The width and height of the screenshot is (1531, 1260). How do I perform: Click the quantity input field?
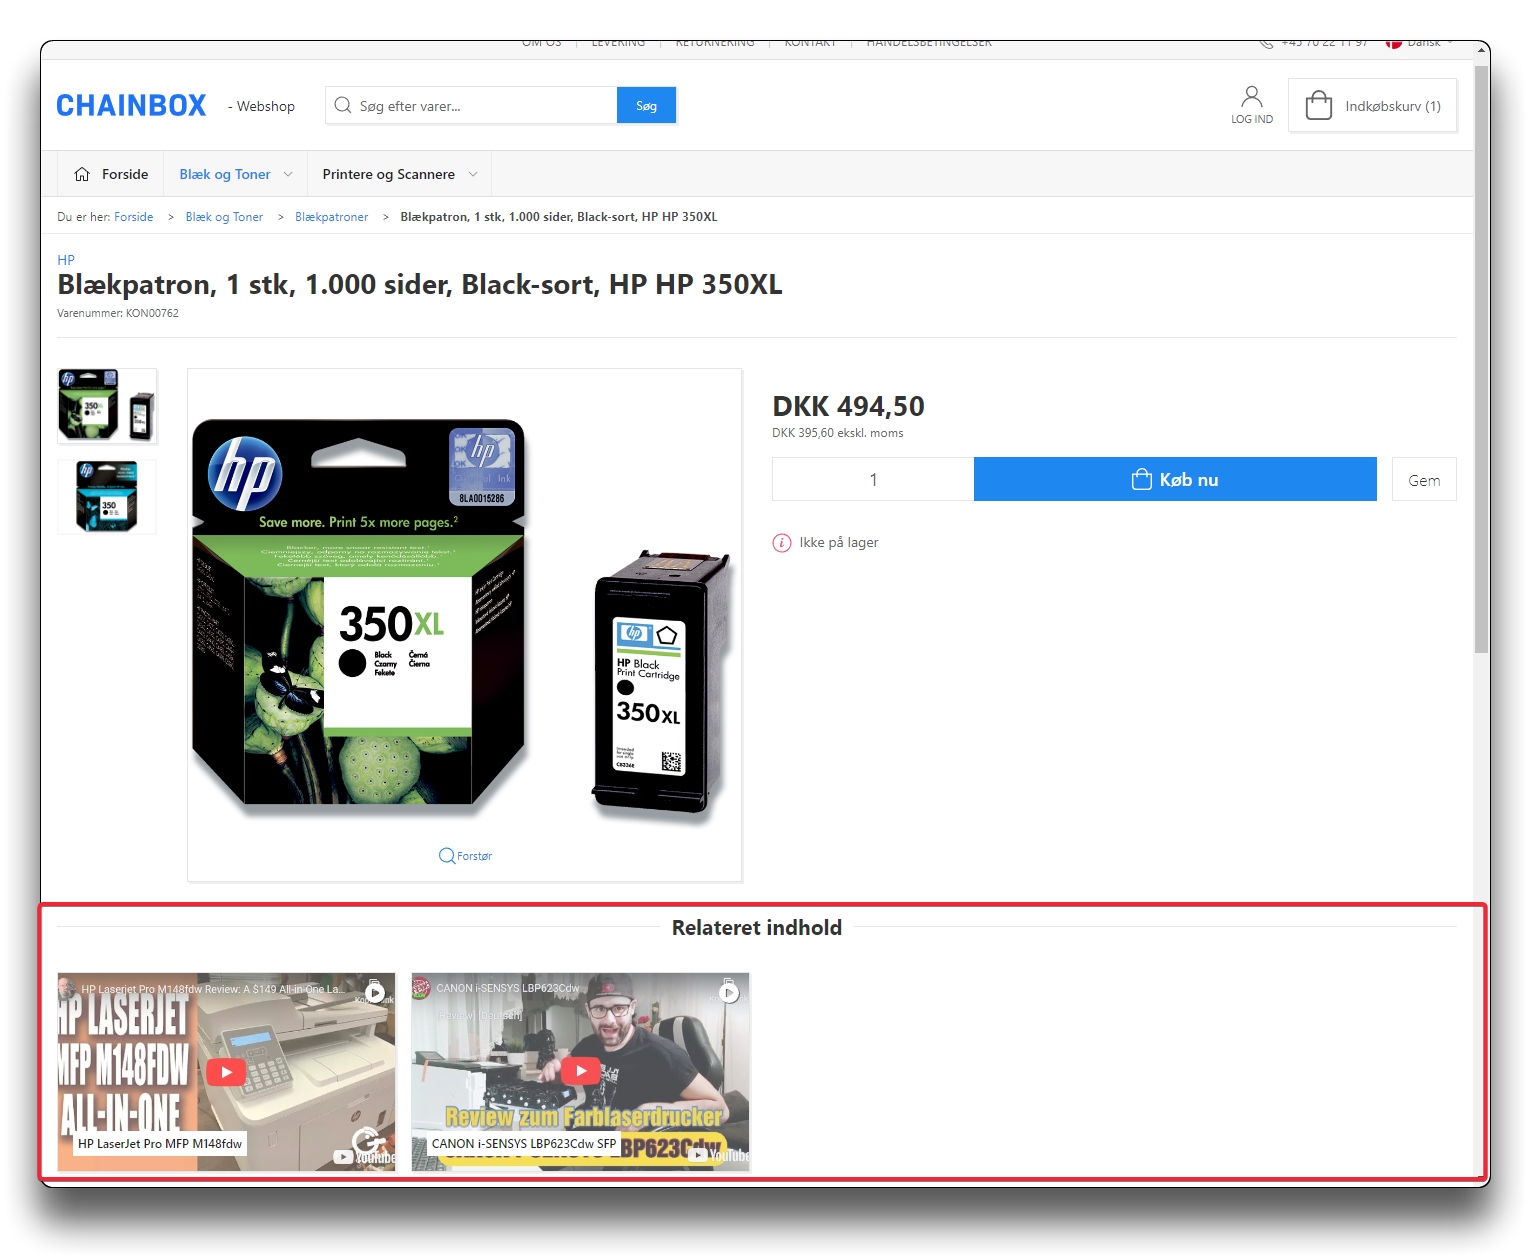(872, 480)
